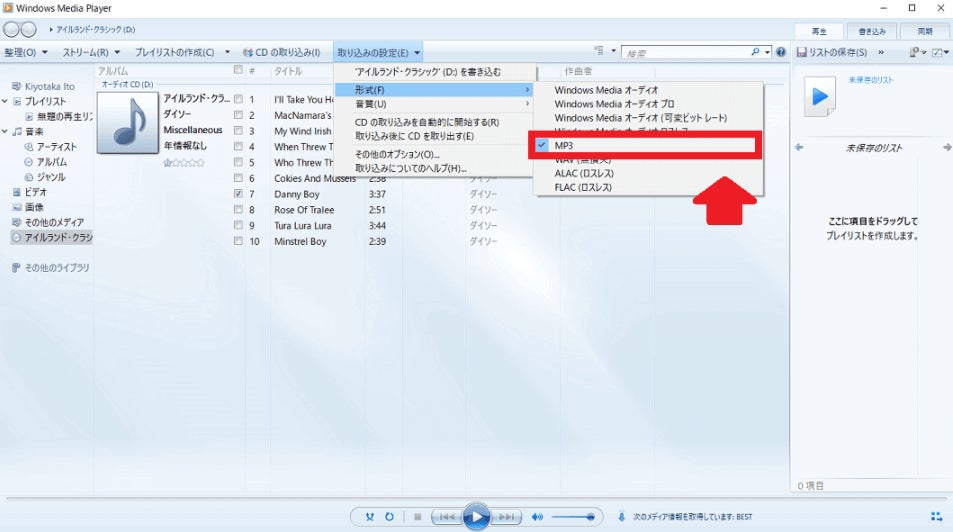Check track 2 checkbox
This screenshot has width=953, height=532.
click(238, 115)
